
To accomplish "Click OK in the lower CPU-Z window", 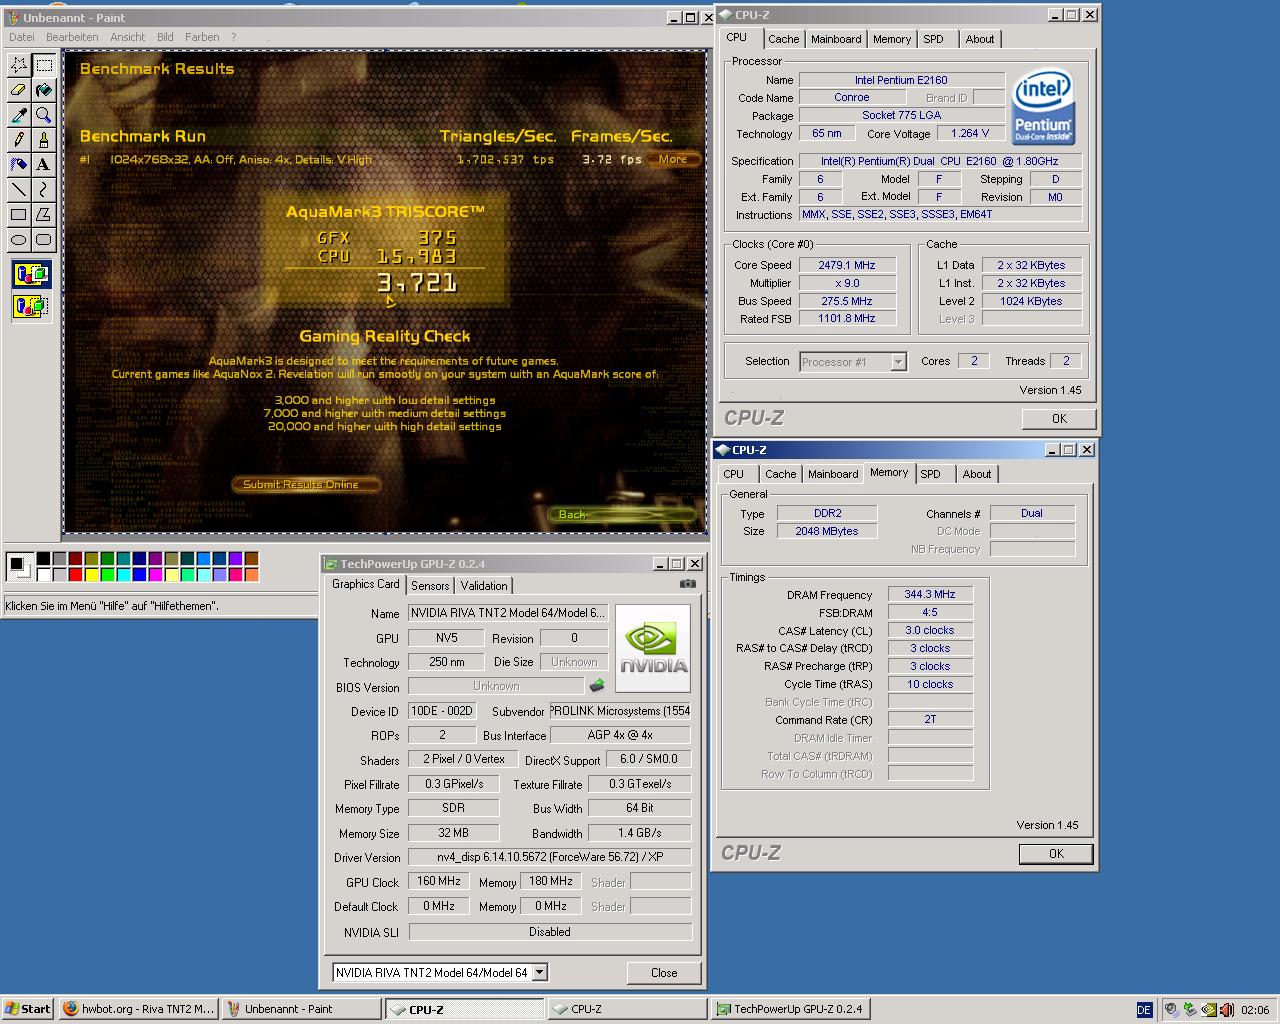I will click(1056, 854).
